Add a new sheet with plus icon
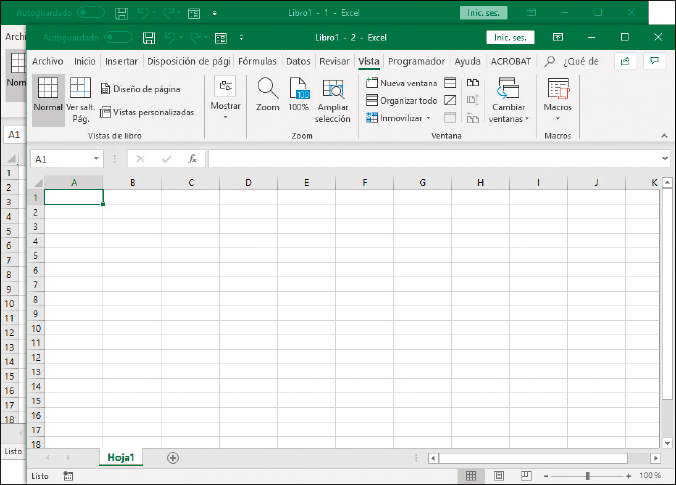The height and width of the screenshot is (485, 676). point(173,457)
